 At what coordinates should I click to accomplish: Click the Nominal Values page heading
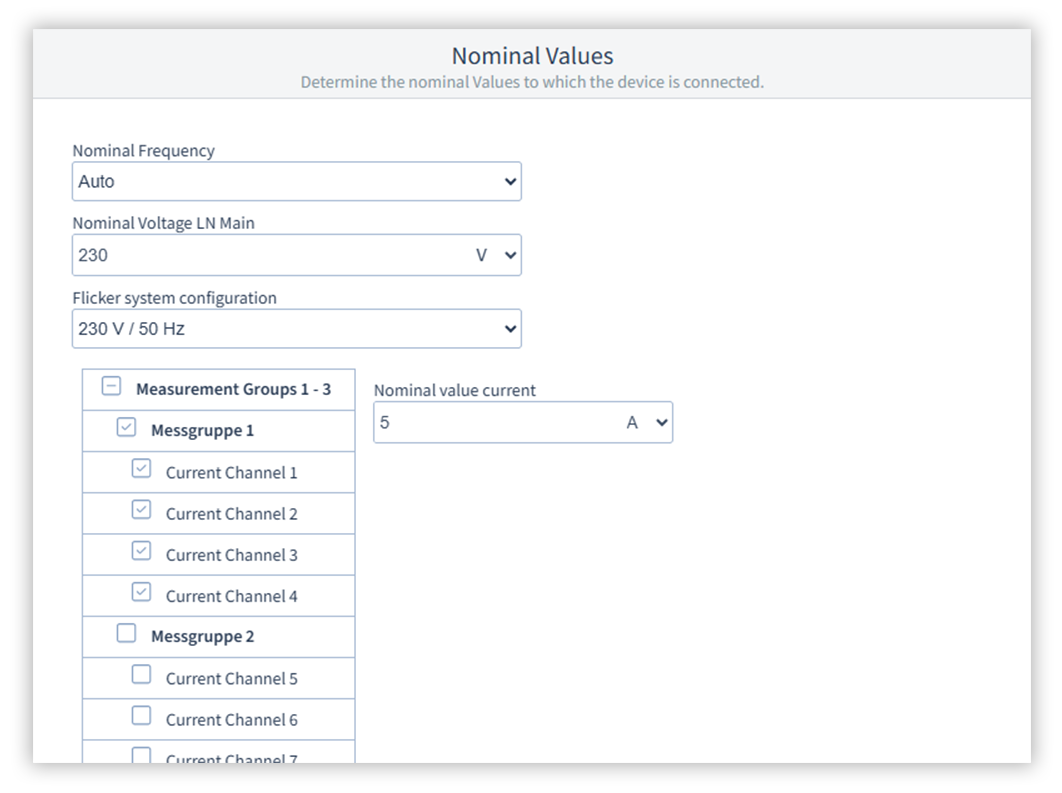[532, 56]
